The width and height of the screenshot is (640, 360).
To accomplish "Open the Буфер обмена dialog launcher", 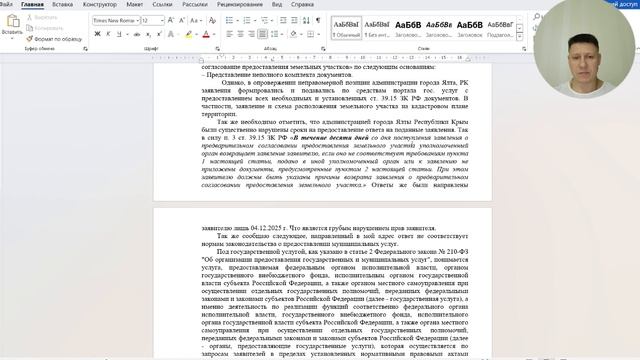I will 85,49.
